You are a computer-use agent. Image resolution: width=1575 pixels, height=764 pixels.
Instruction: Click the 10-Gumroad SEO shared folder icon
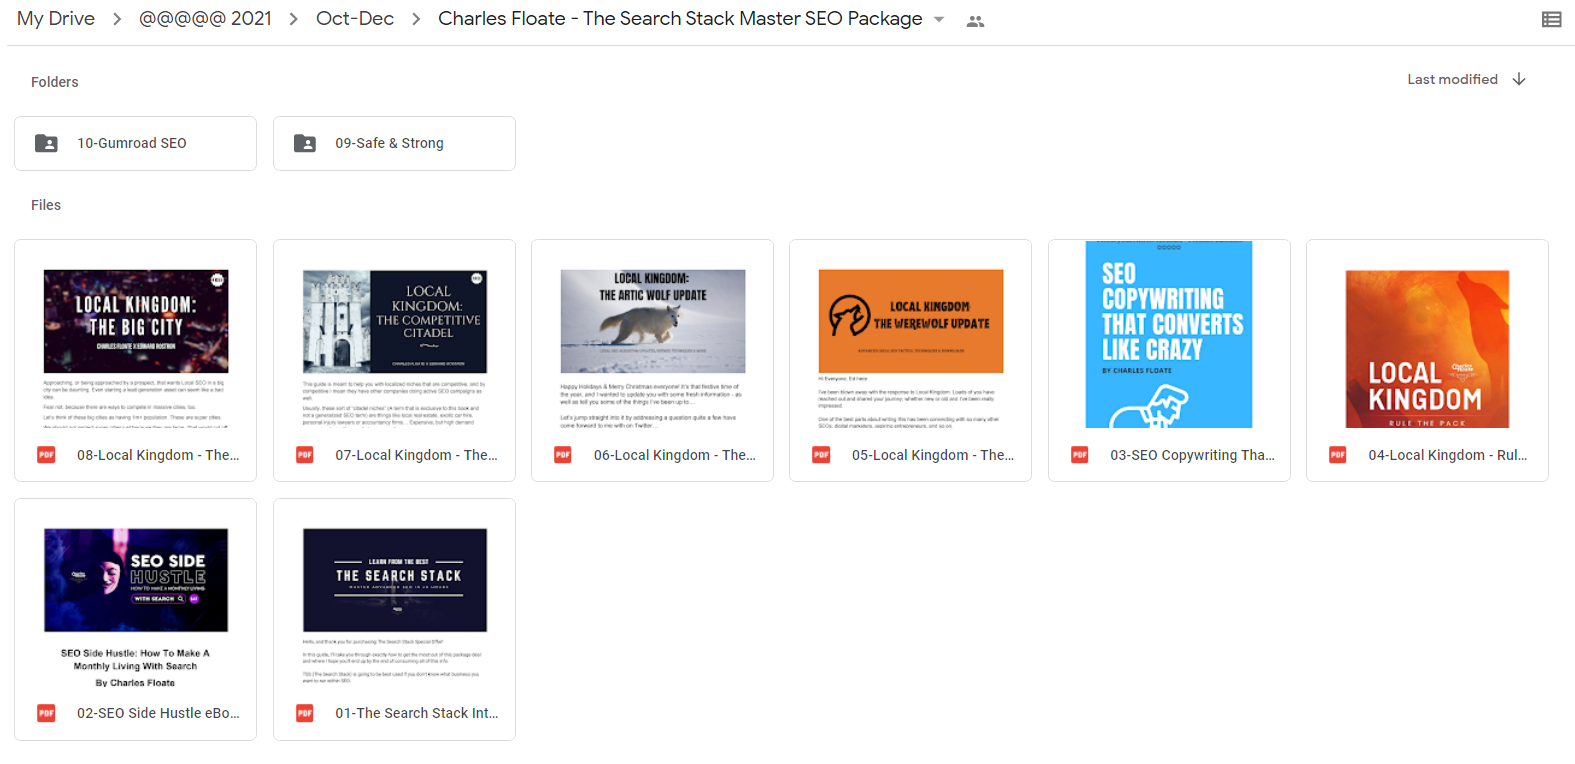click(x=46, y=143)
